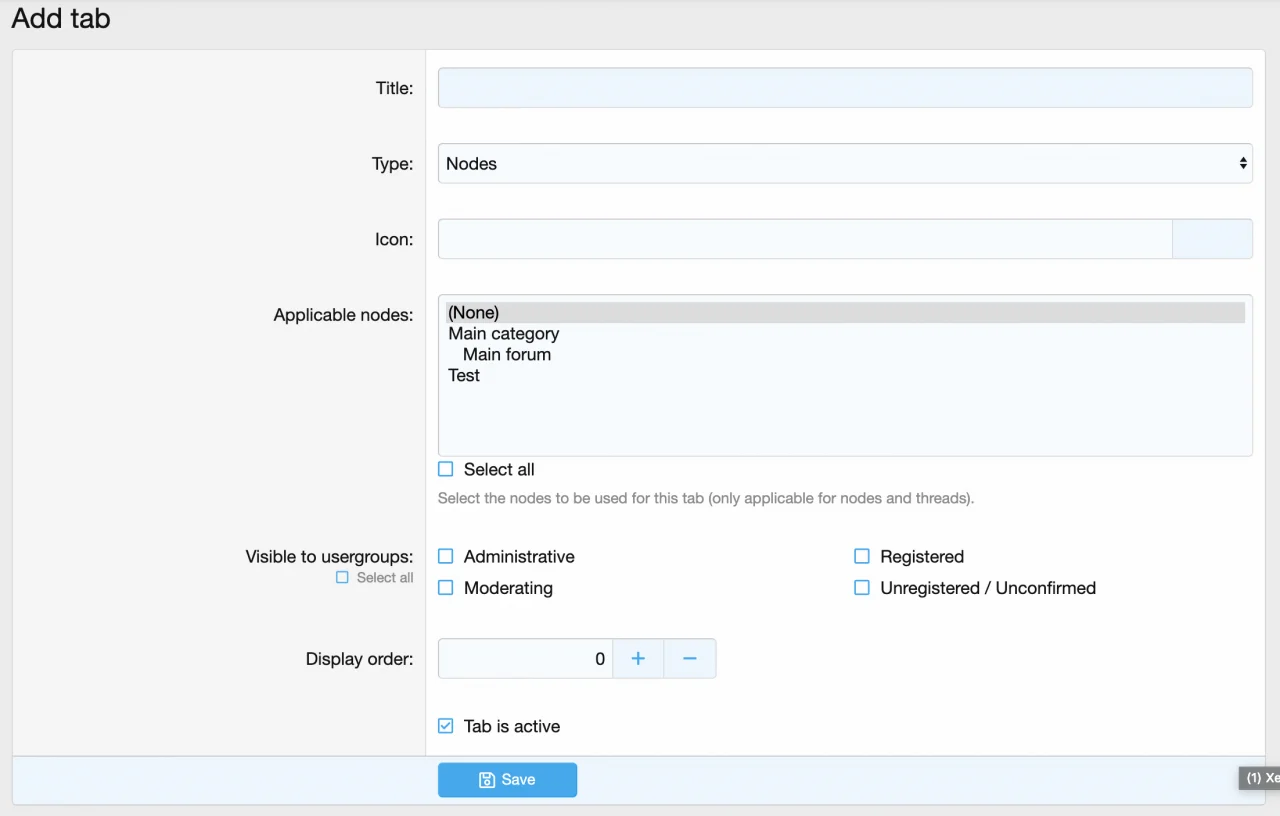Screen dimensions: 1280x816
Task: Check Select all below the nodes list
Action: [x=446, y=469]
